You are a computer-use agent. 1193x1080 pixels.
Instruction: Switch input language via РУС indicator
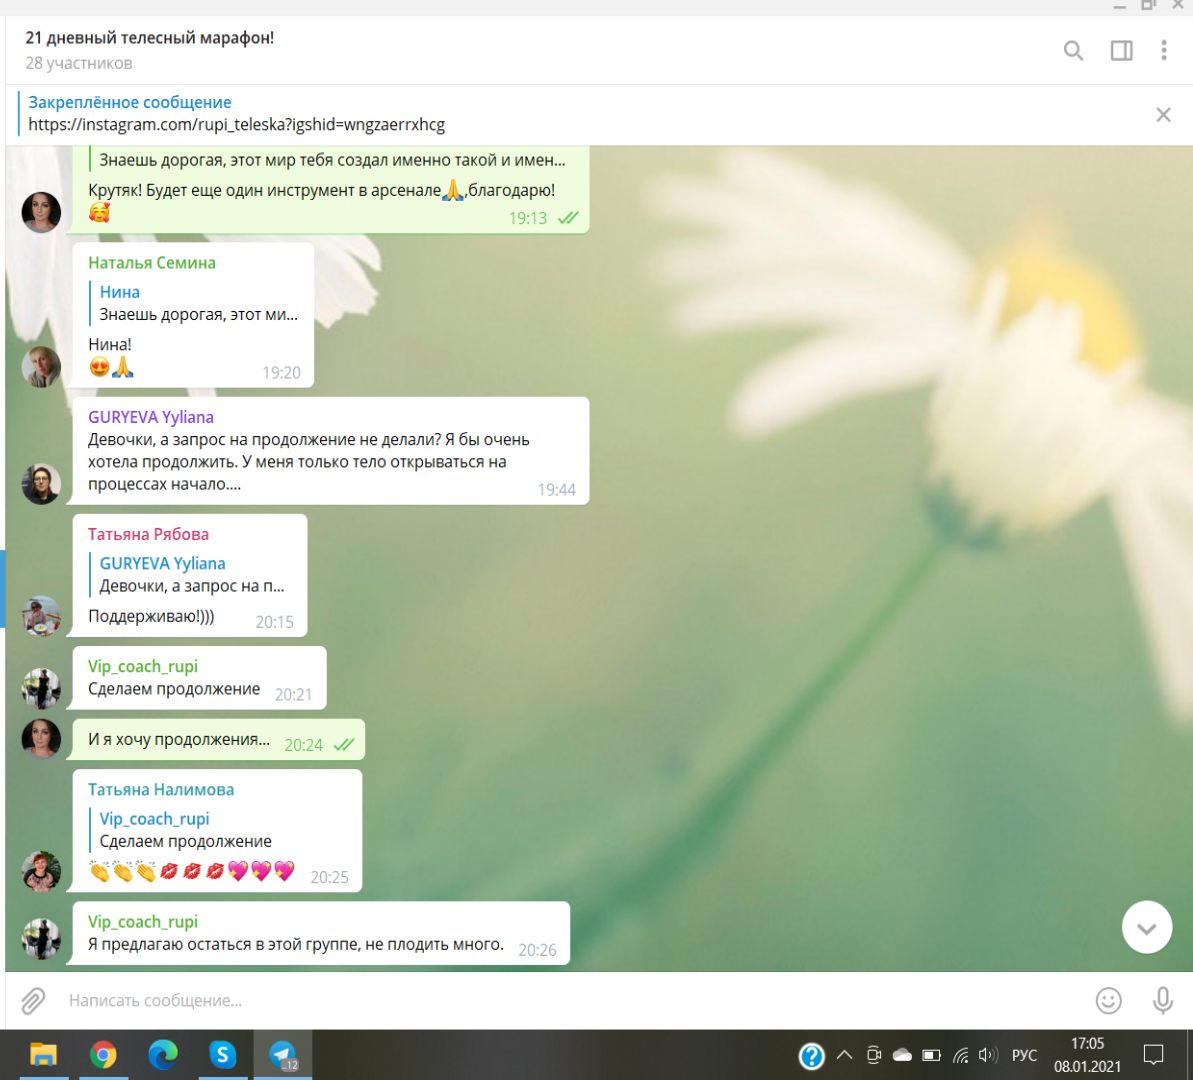[x=1024, y=1055]
